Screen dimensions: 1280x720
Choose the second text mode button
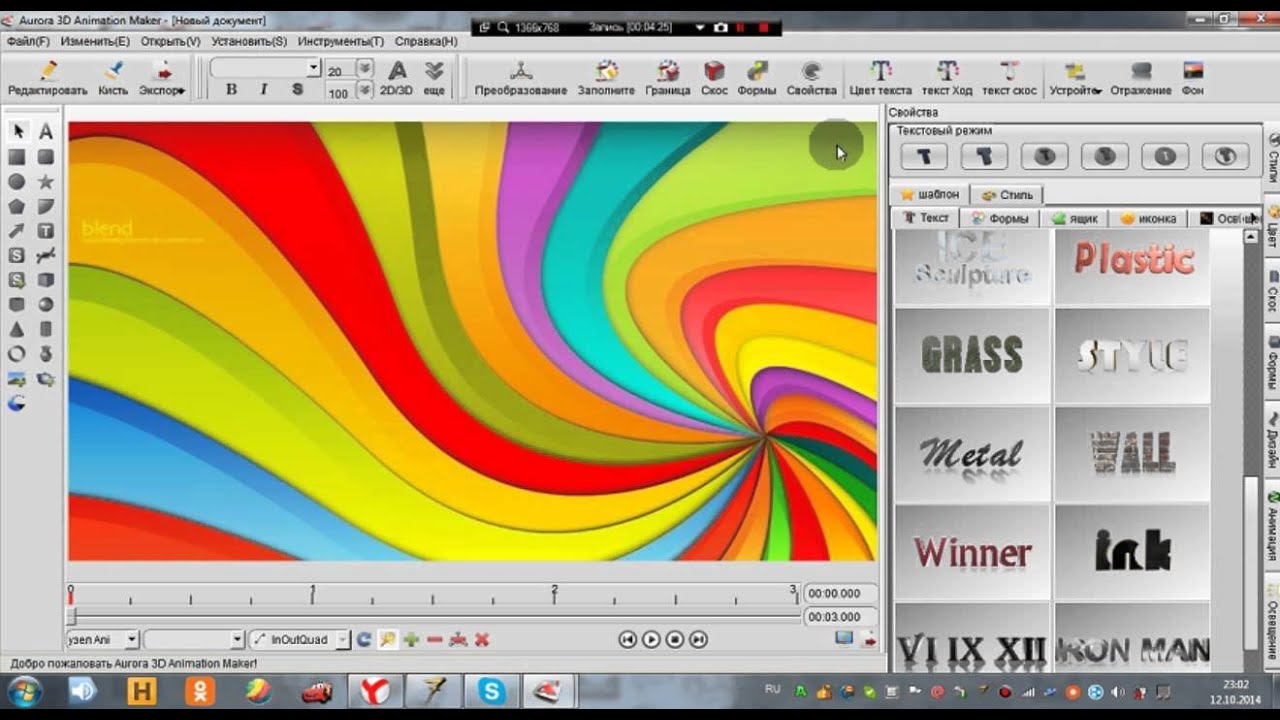point(984,156)
